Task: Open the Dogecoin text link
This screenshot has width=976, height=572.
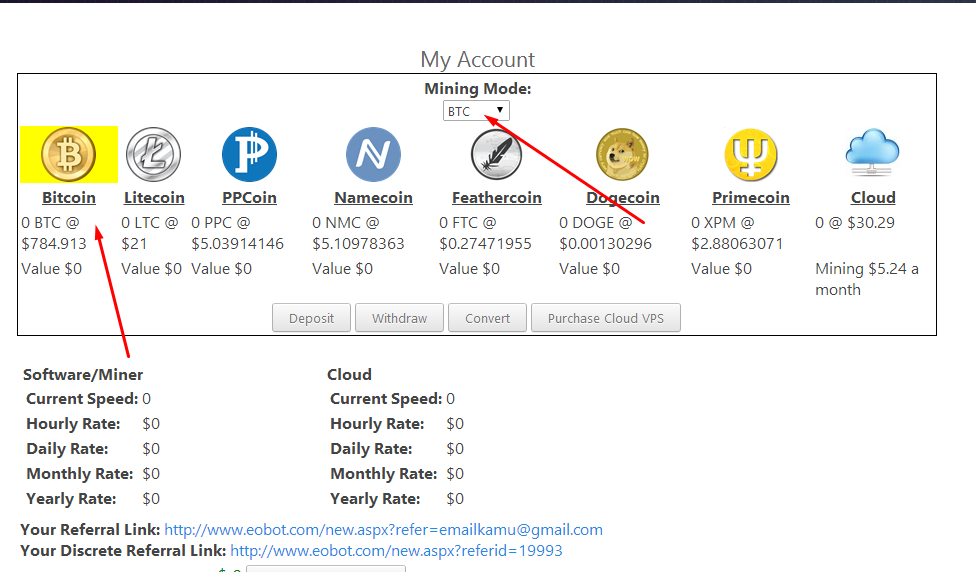Action: point(623,198)
